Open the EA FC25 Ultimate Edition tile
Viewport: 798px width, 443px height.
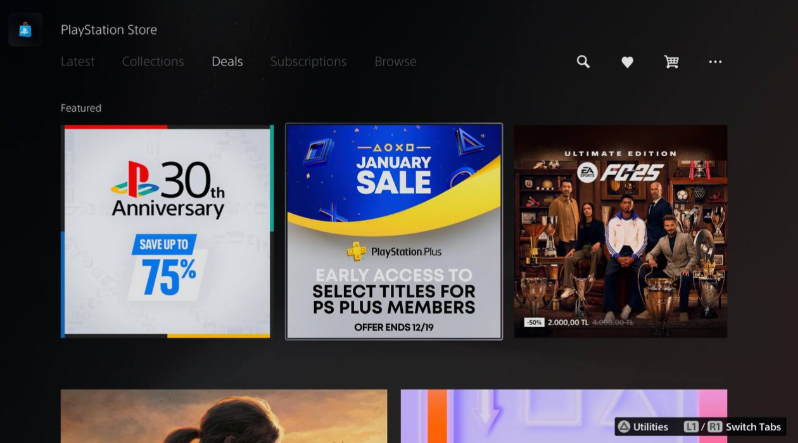tap(620, 232)
